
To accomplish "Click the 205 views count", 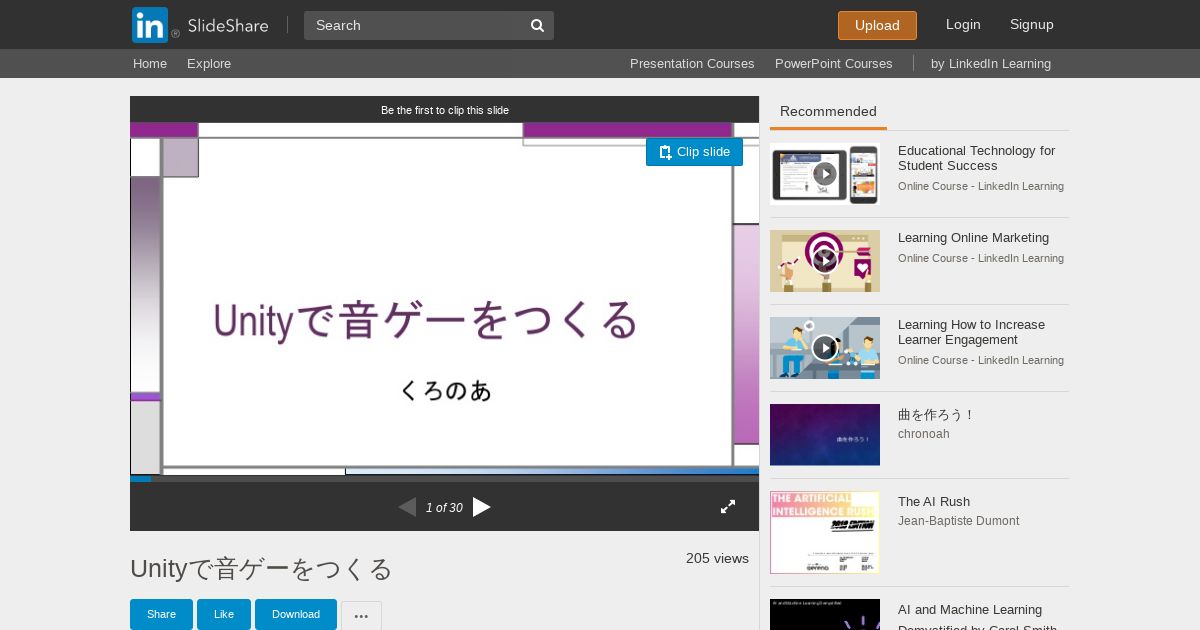I will pyautogui.click(x=717, y=558).
